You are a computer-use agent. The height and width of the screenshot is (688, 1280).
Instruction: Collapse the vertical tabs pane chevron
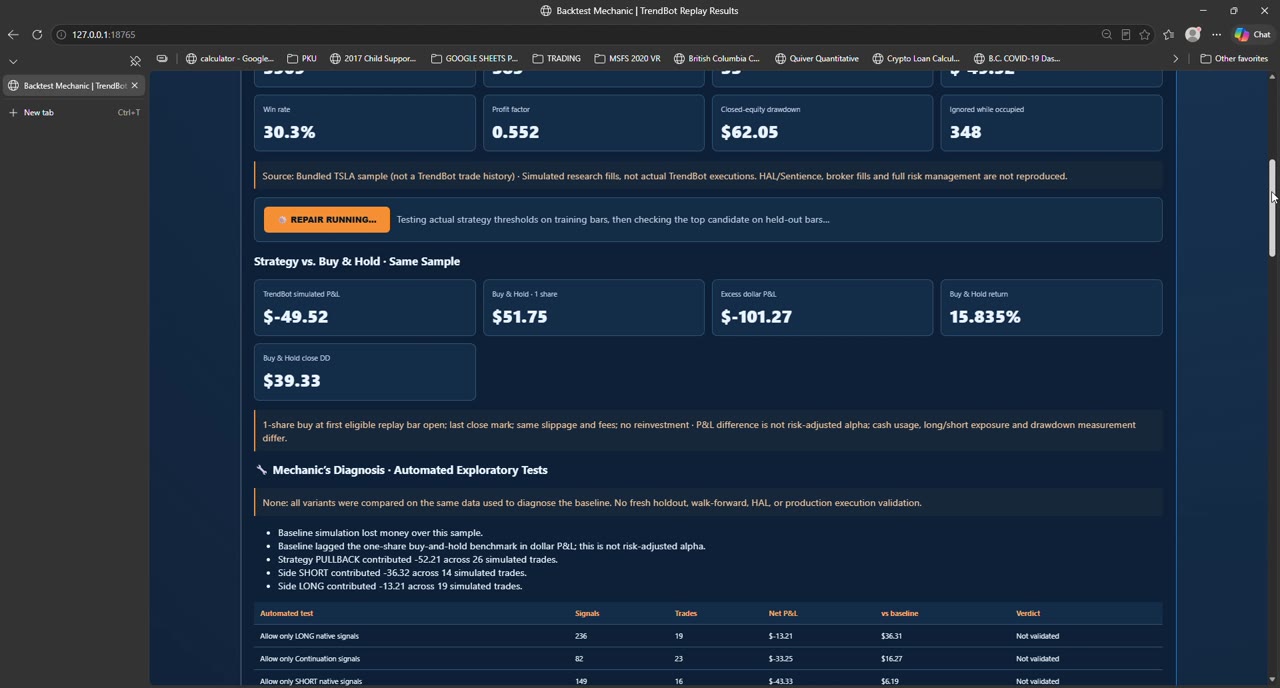pyautogui.click(x=13, y=61)
